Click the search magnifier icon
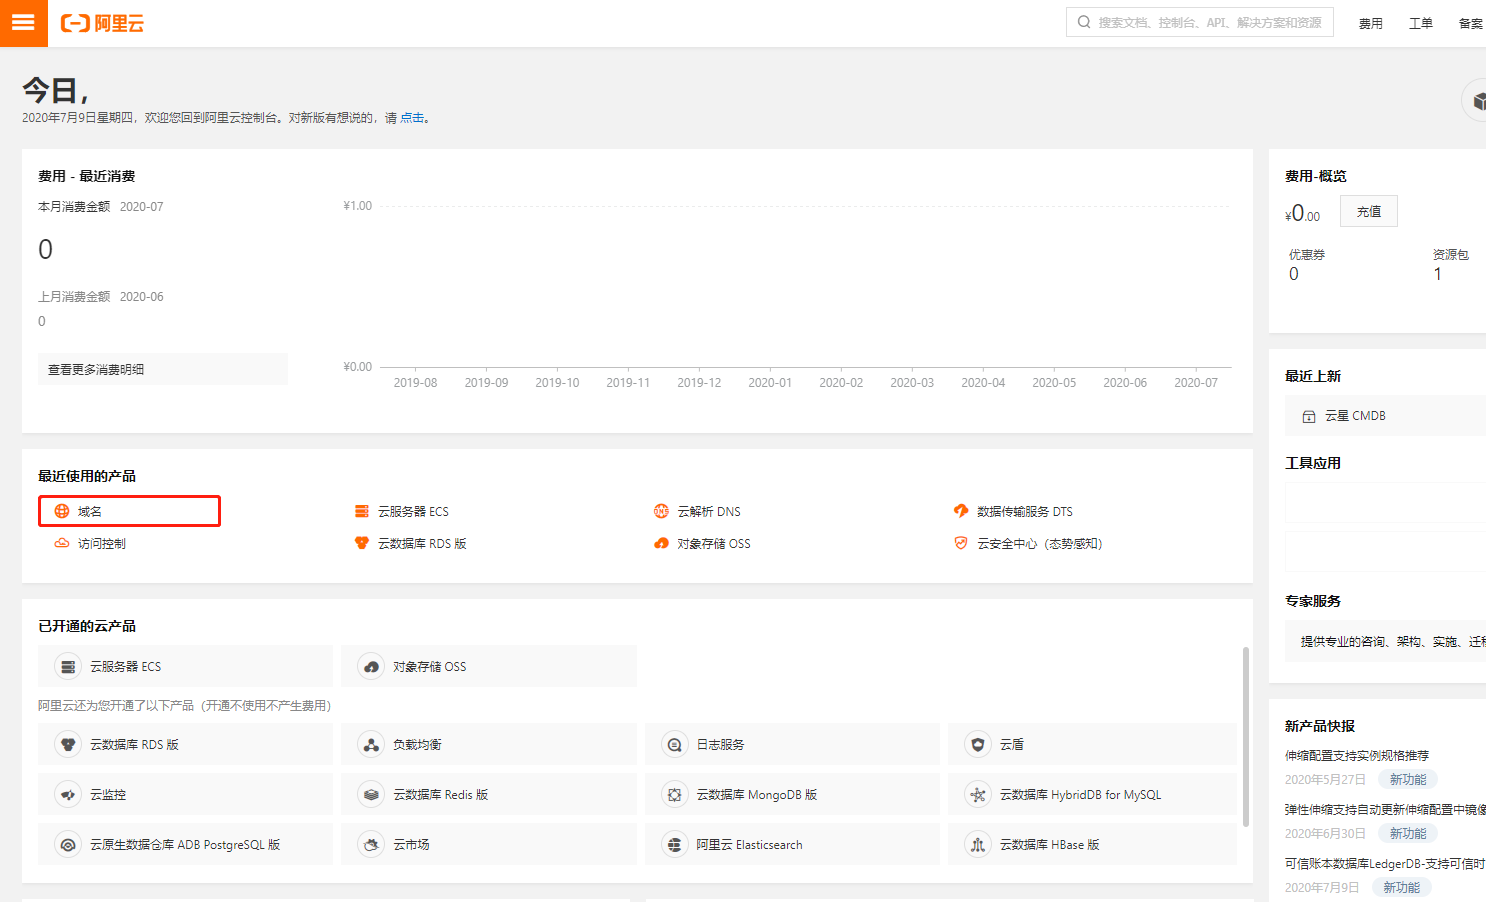This screenshot has width=1486, height=902. pyautogui.click(x=1084, y=22)
